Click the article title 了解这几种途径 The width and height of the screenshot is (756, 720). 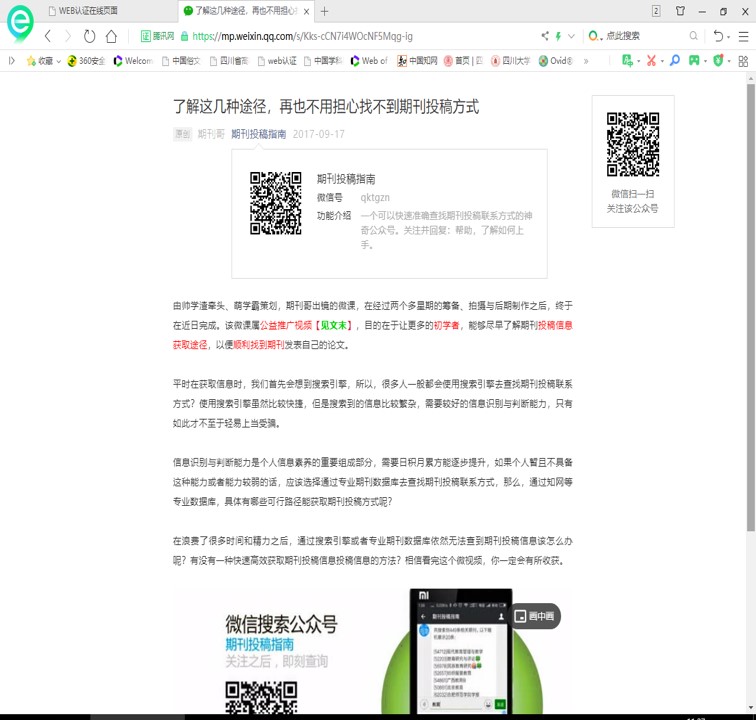pyautogui.click(x=326, y=107)
